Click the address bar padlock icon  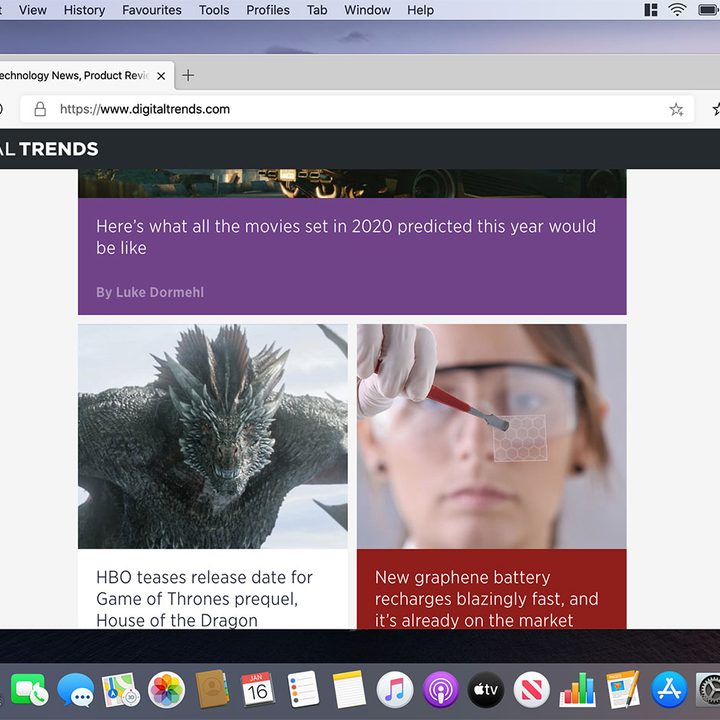point(40,109)
